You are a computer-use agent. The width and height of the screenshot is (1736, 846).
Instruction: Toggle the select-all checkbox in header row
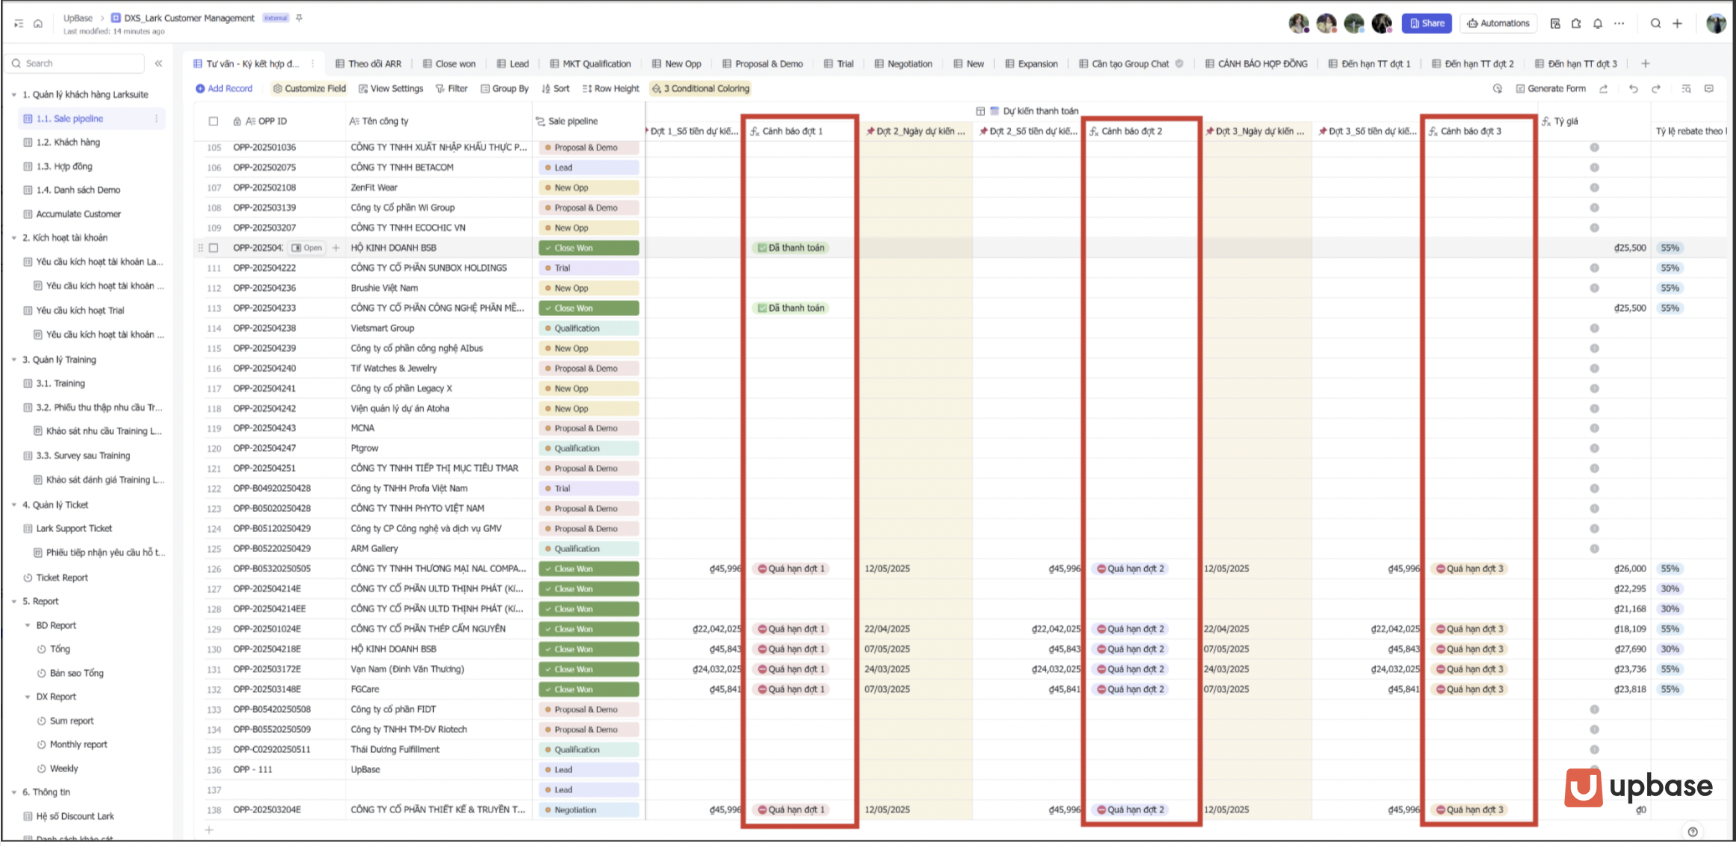pos(213,121)
